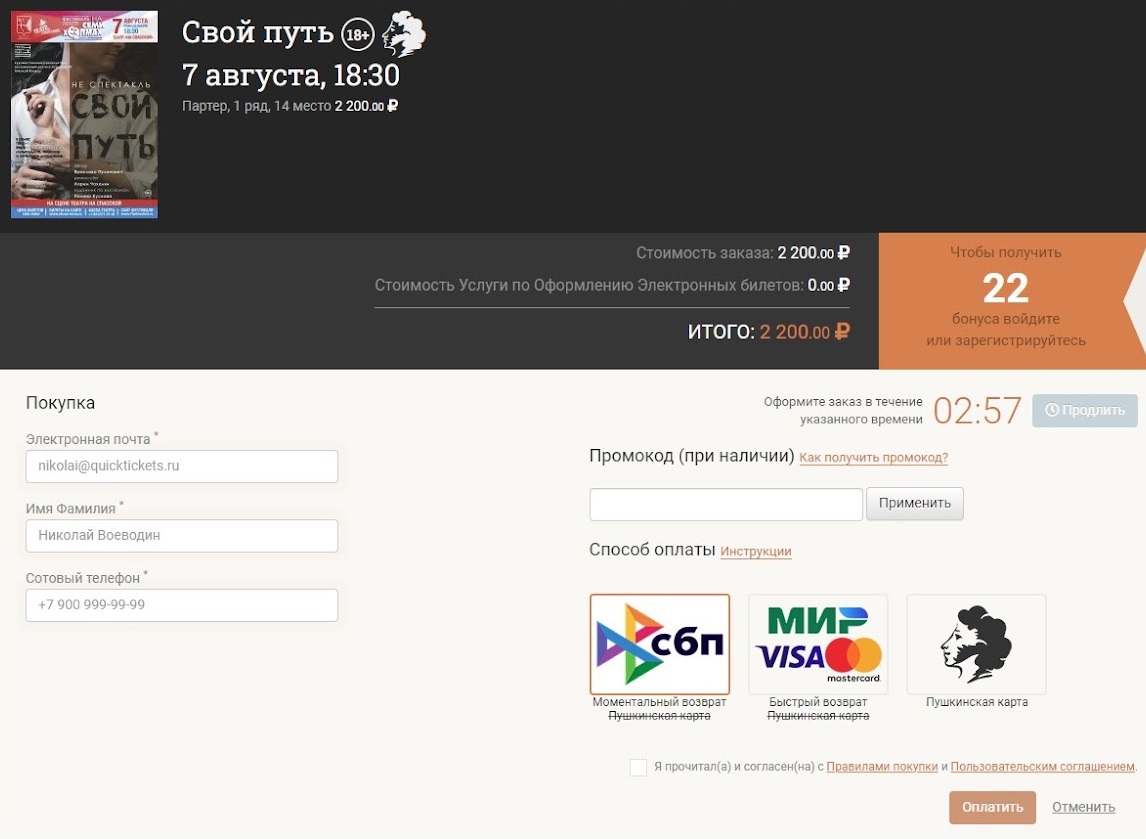The width and height of the screenshot is (1146, 839).
Task: Tick the purchase rules agreement checkbox
Action: (638, 767)
